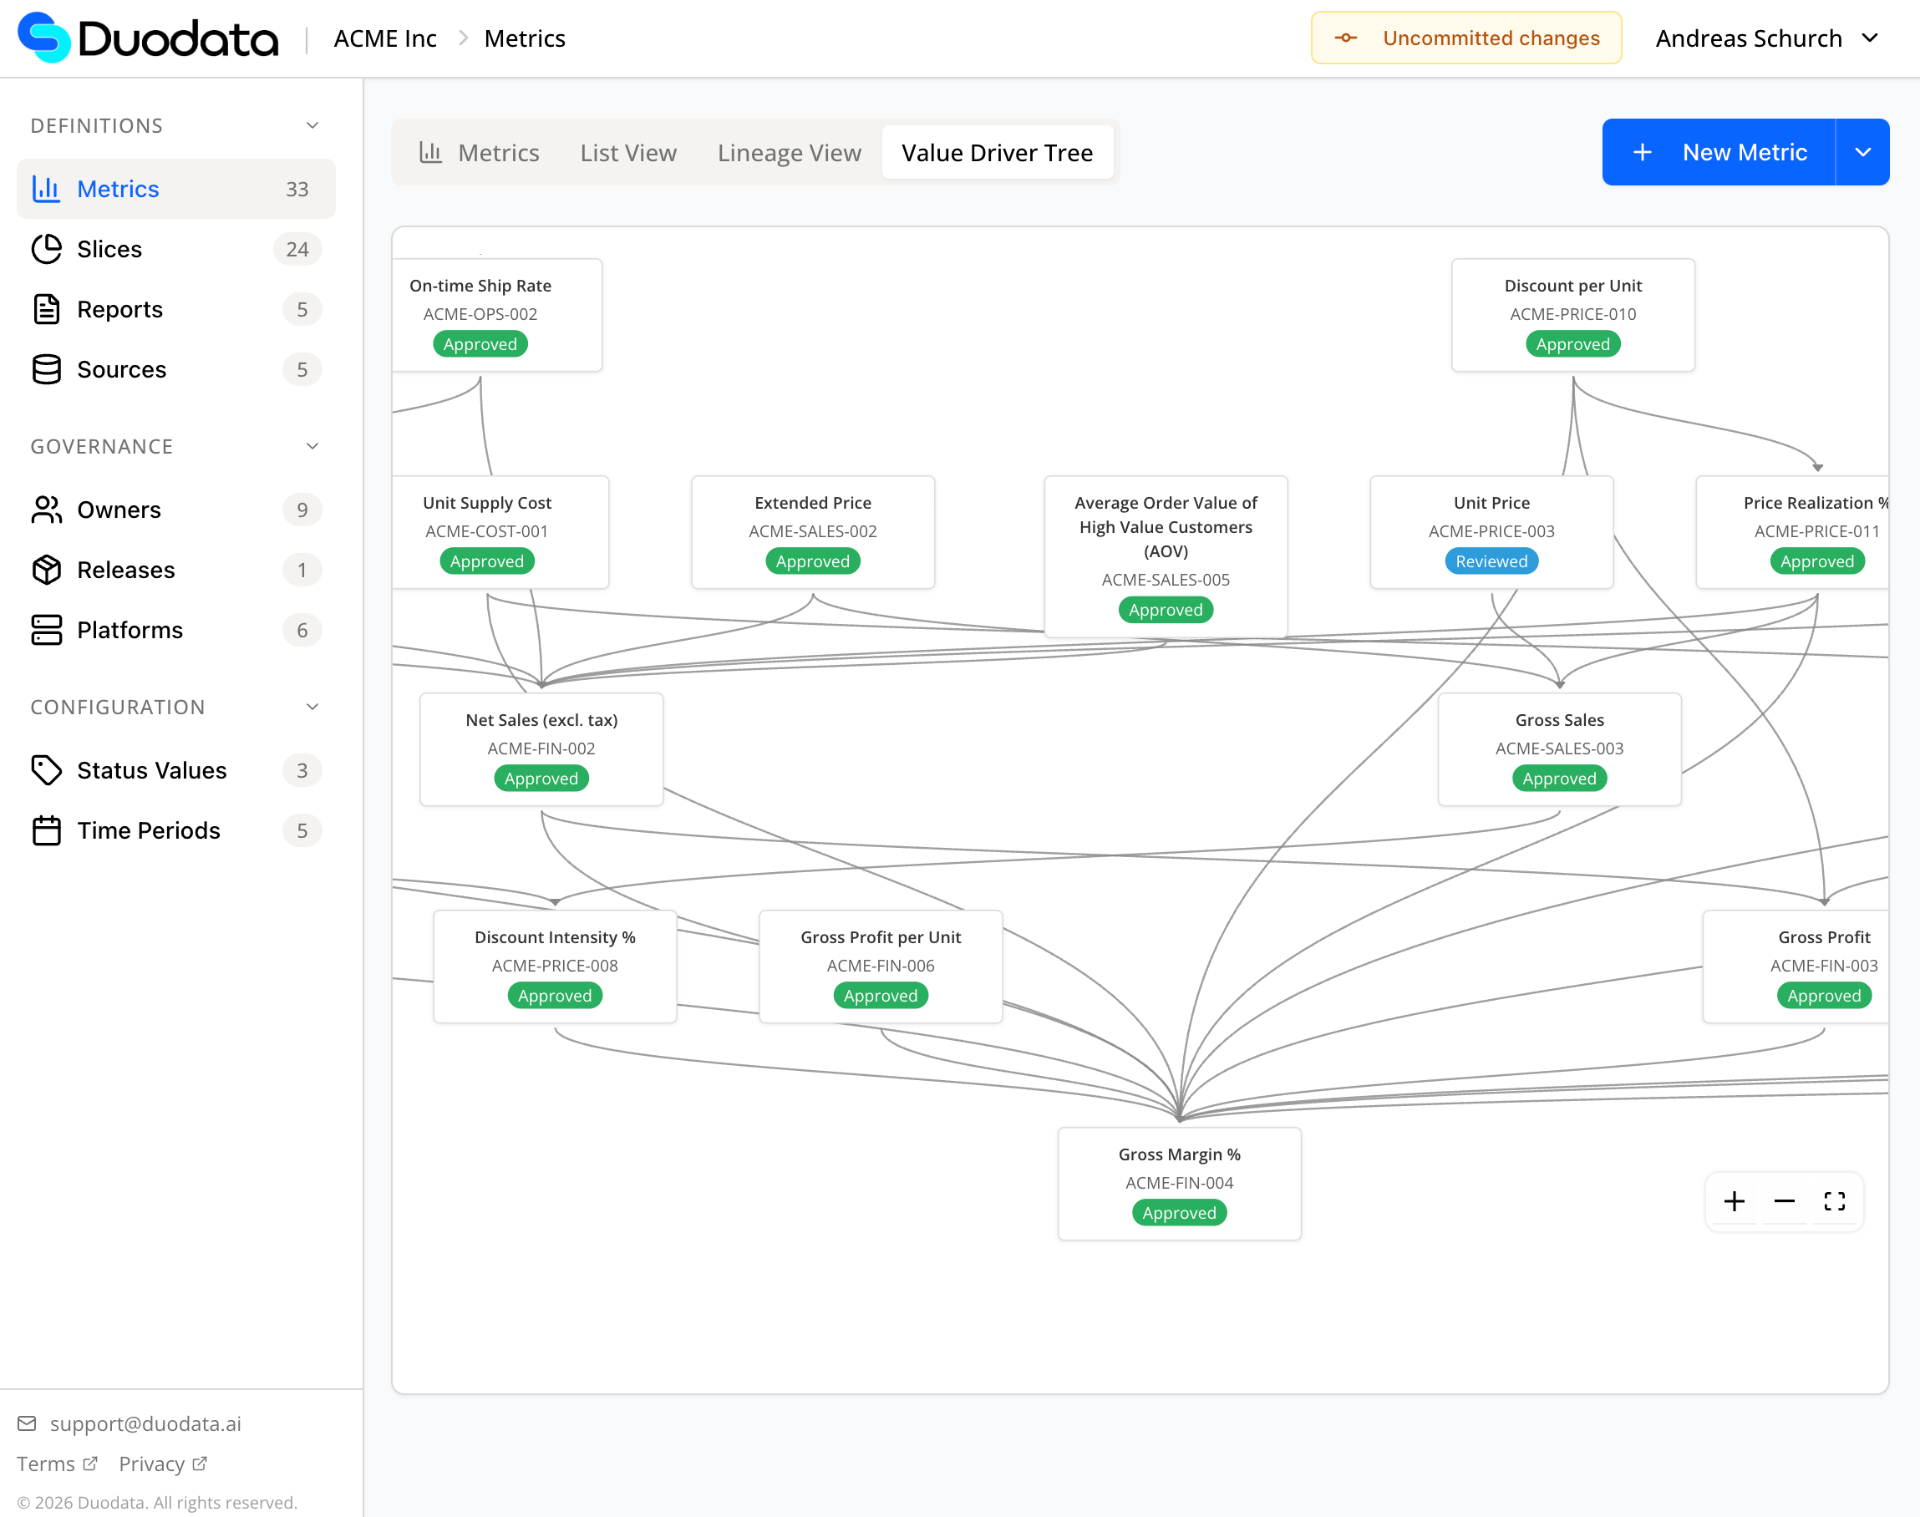Screen dimensions: 1920x1517
Task: Click the Reports document icon
Action: pos(47,309)
